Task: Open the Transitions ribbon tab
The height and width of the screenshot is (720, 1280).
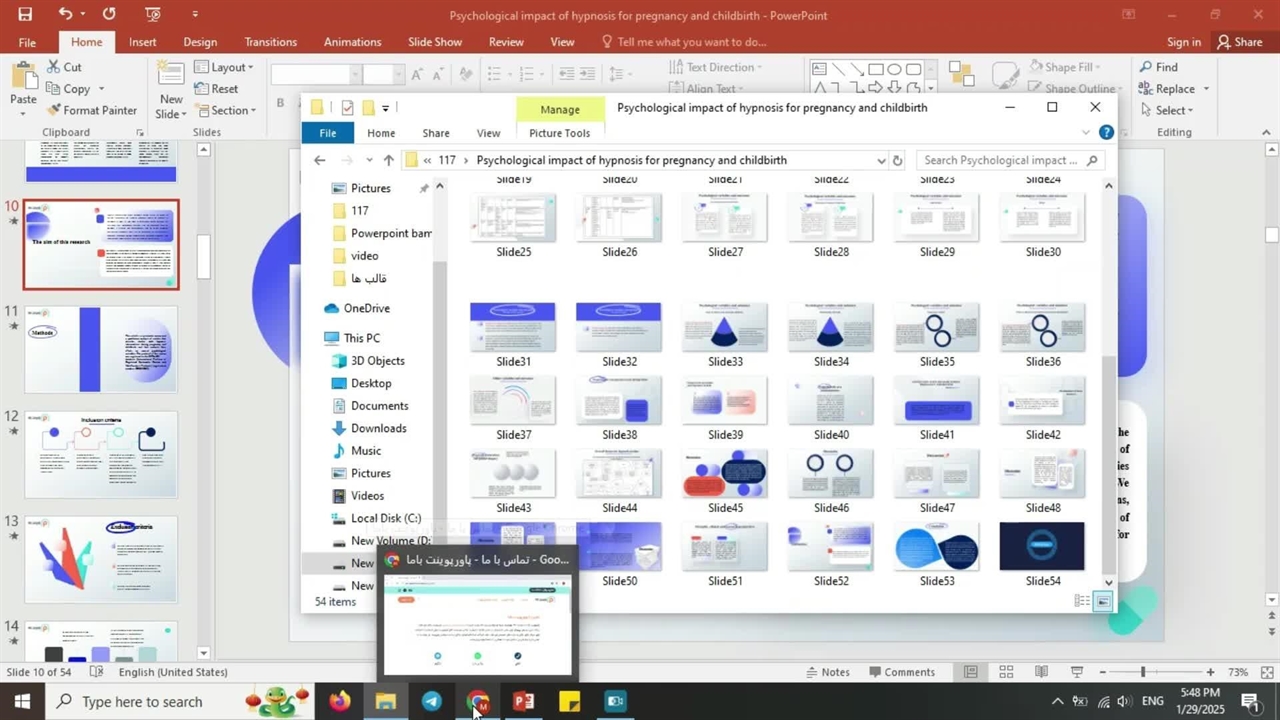Action: tap(270, 42)
